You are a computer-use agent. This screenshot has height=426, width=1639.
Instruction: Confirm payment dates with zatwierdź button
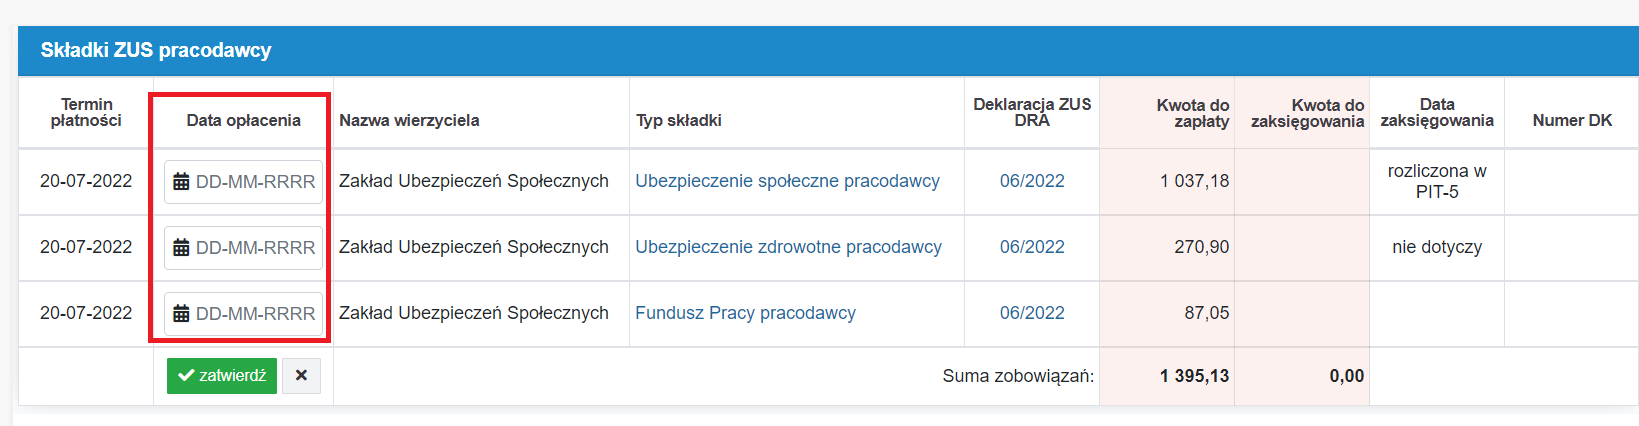(x=222, y=376)
